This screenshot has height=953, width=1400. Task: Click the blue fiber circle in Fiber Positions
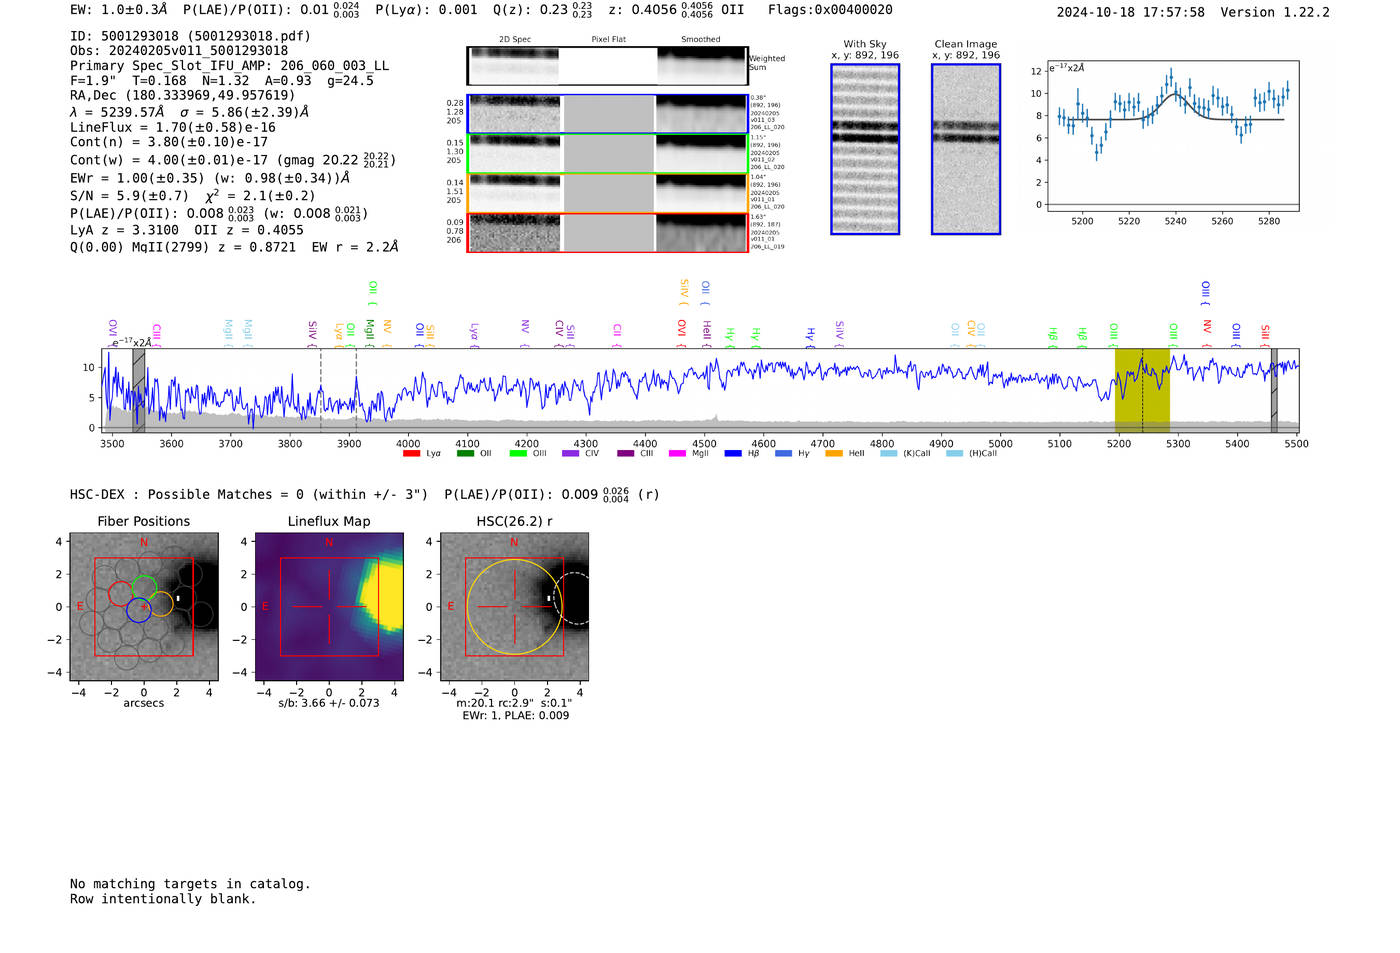139,610
